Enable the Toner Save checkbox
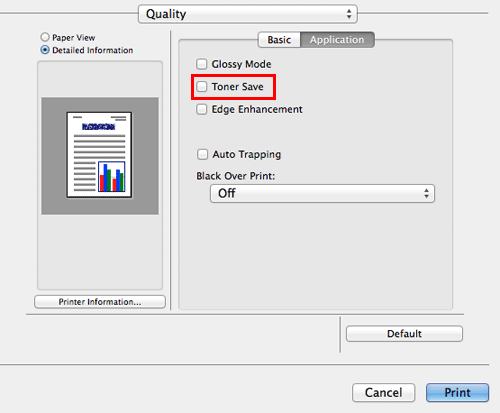 point(202,87)
